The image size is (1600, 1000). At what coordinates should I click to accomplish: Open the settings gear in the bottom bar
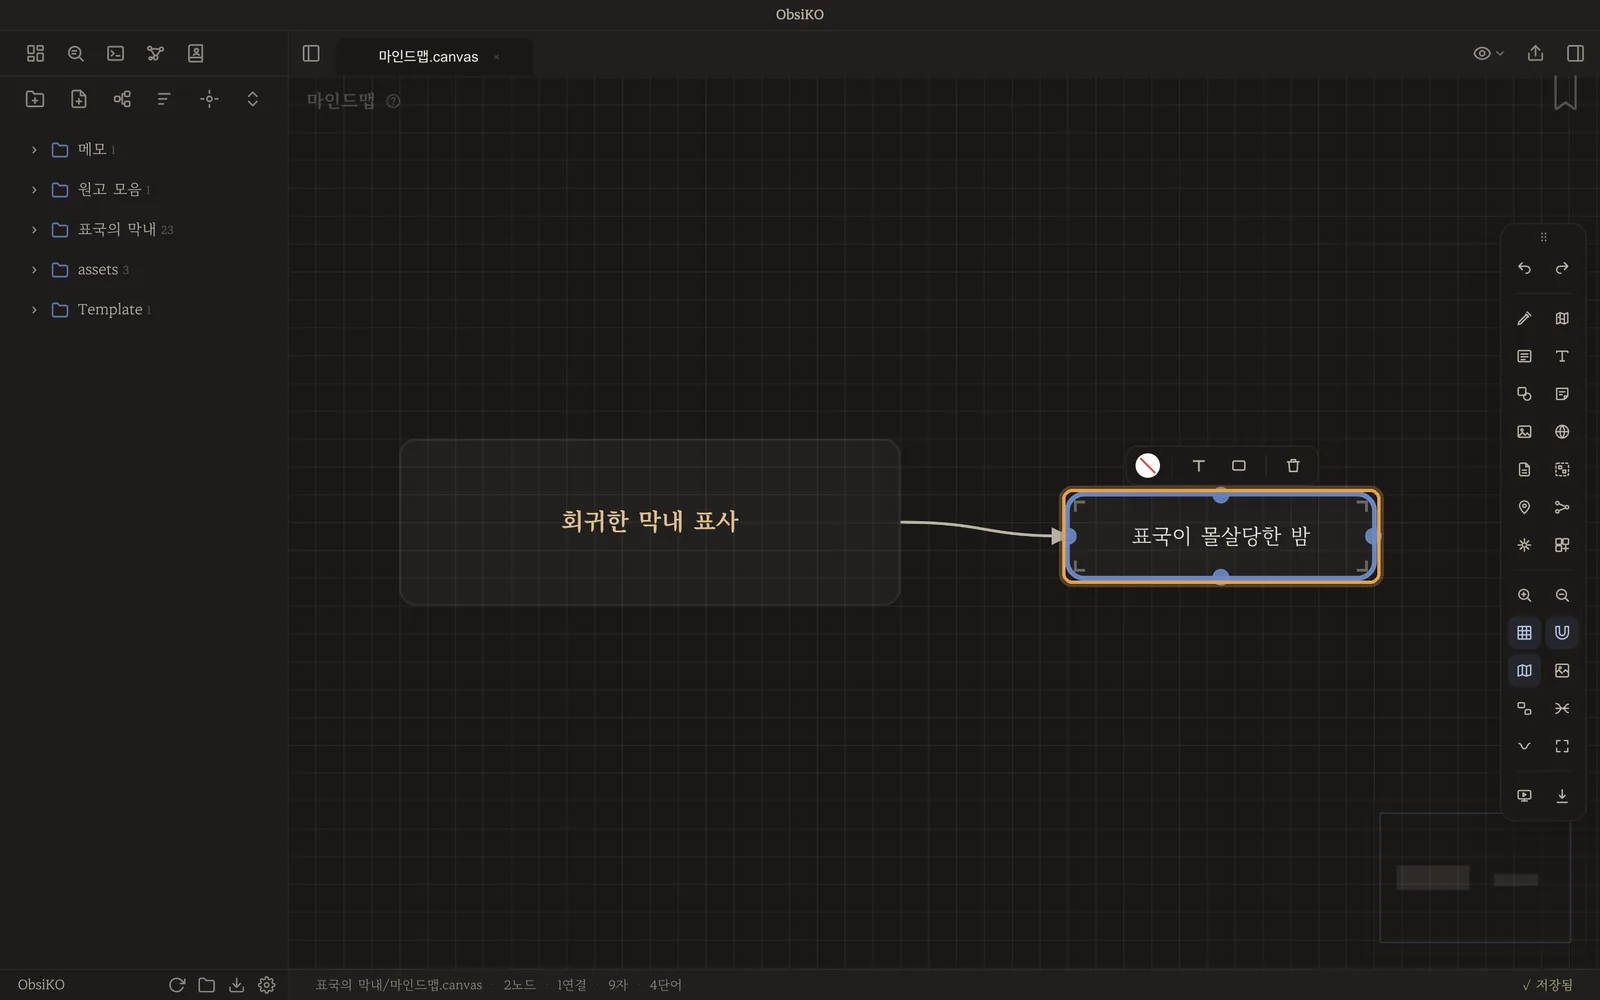[266, 985]
